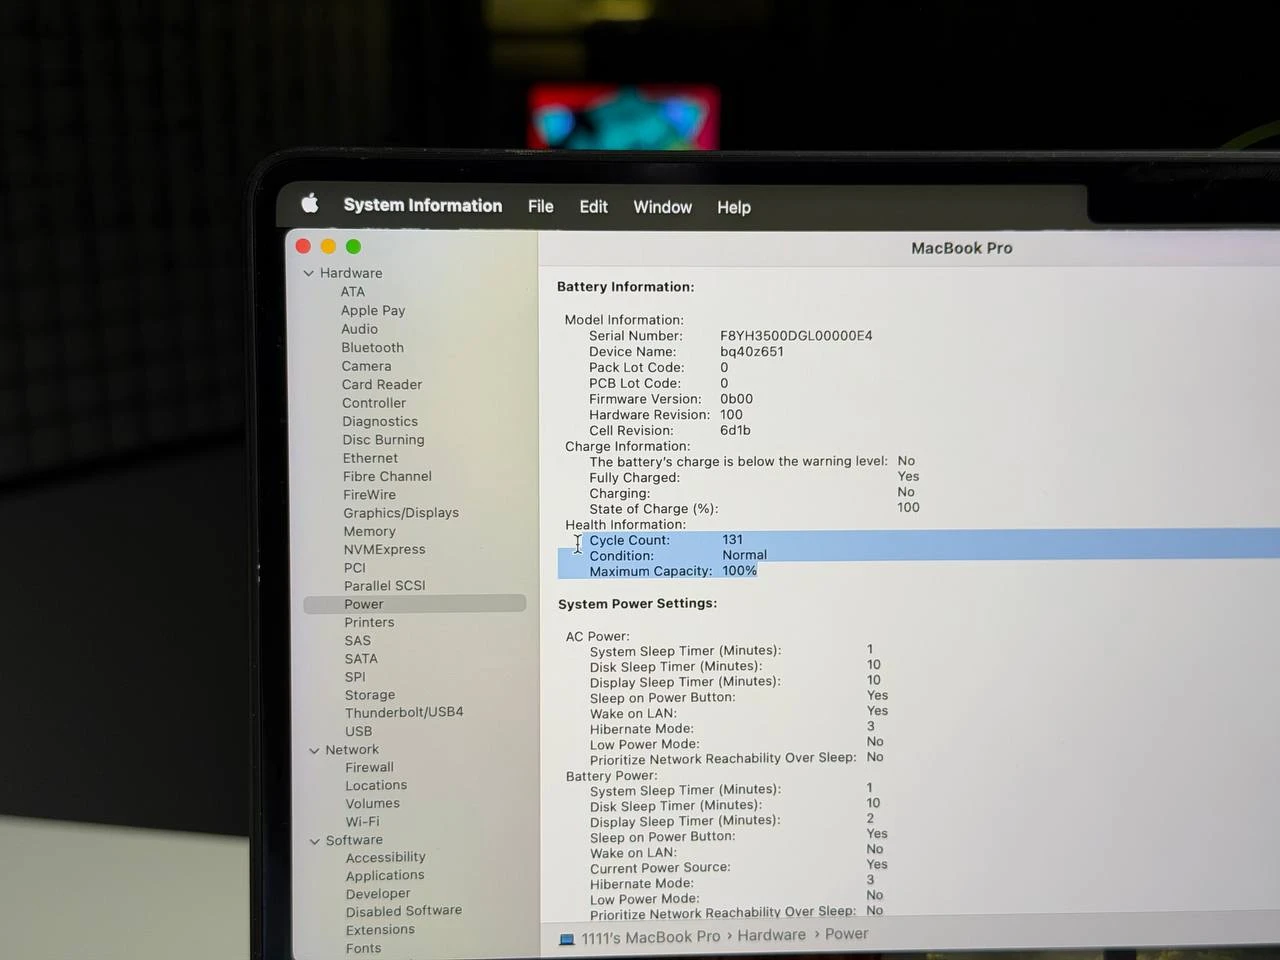Click the Condition value Normal

[x=745, y=555]
